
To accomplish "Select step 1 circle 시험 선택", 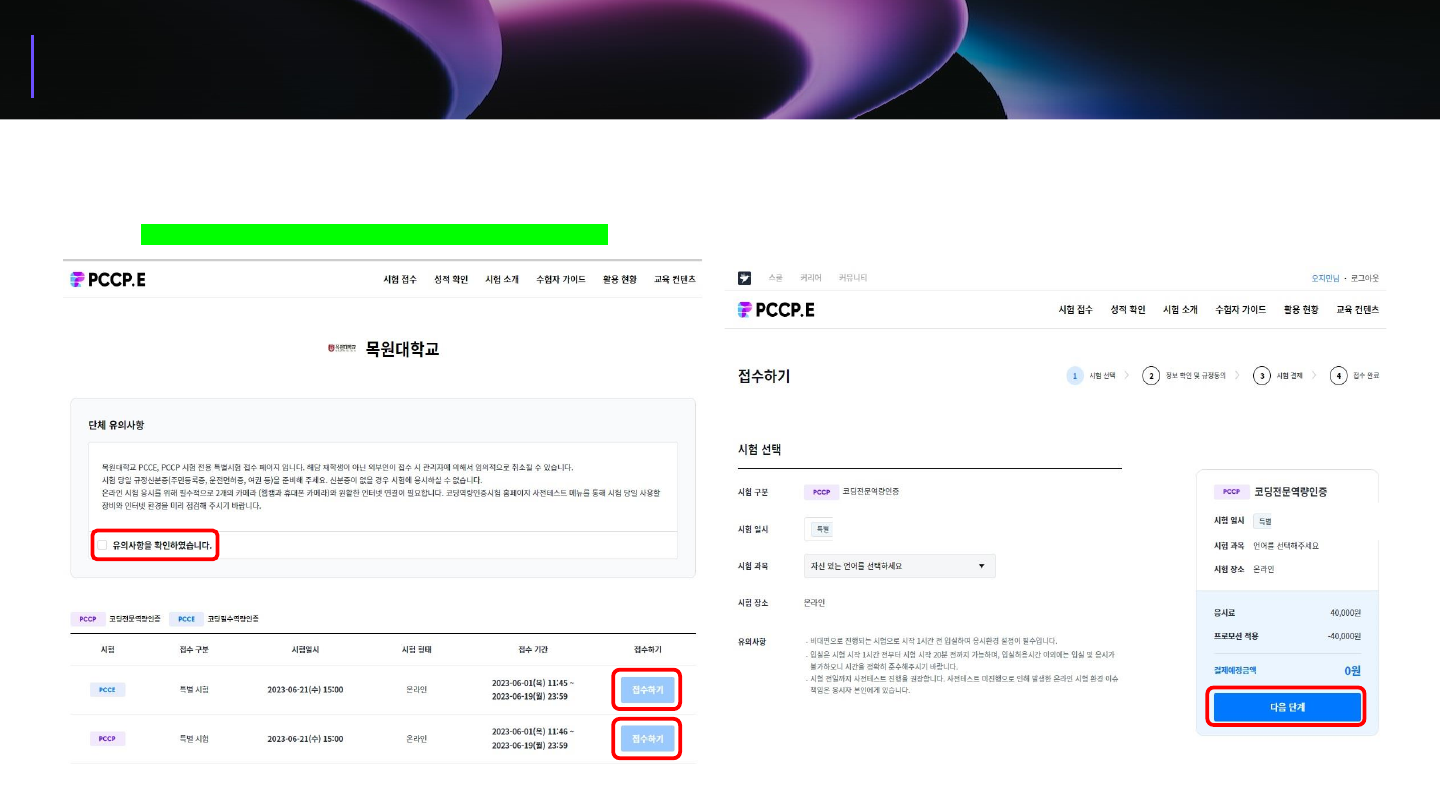I will 1075,376.
